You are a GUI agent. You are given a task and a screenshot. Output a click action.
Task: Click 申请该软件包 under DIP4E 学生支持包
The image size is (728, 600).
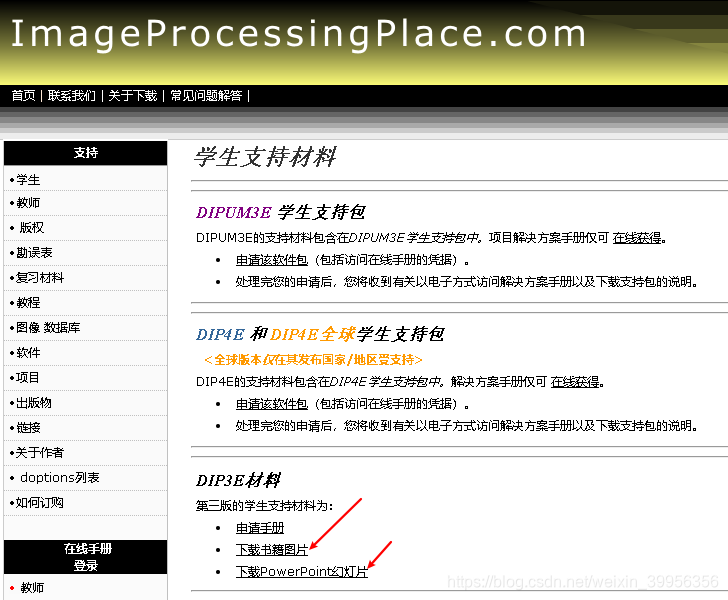[272, 404]
